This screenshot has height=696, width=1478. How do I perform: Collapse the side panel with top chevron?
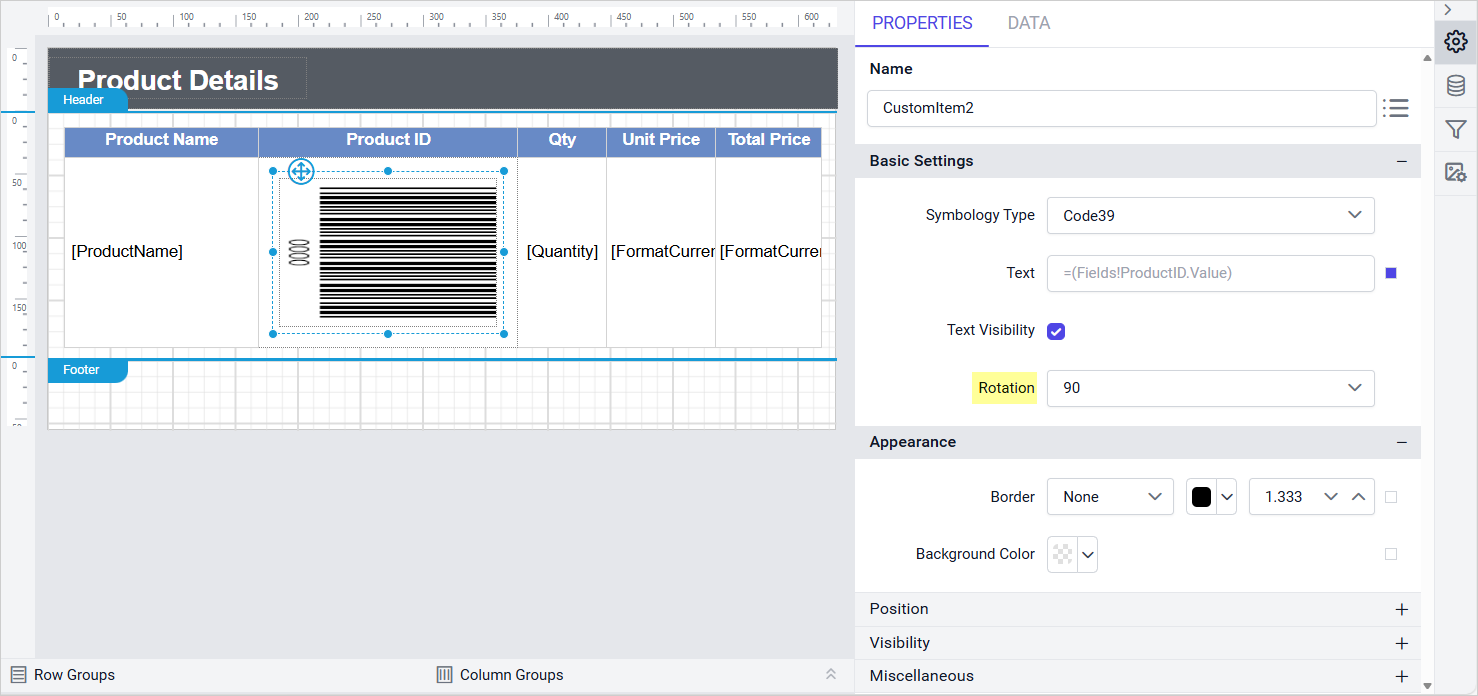click(x=1447, y=9)
